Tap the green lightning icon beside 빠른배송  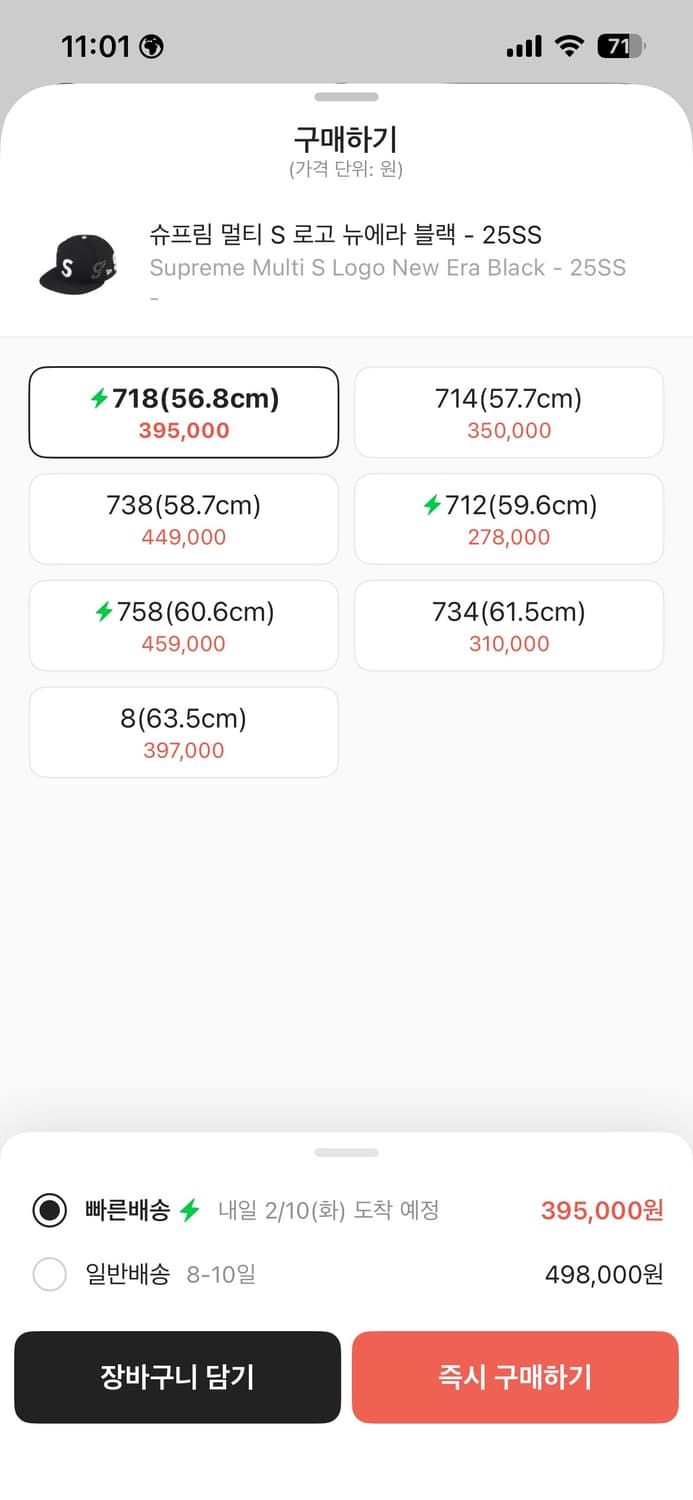[x=190, y=1211]
